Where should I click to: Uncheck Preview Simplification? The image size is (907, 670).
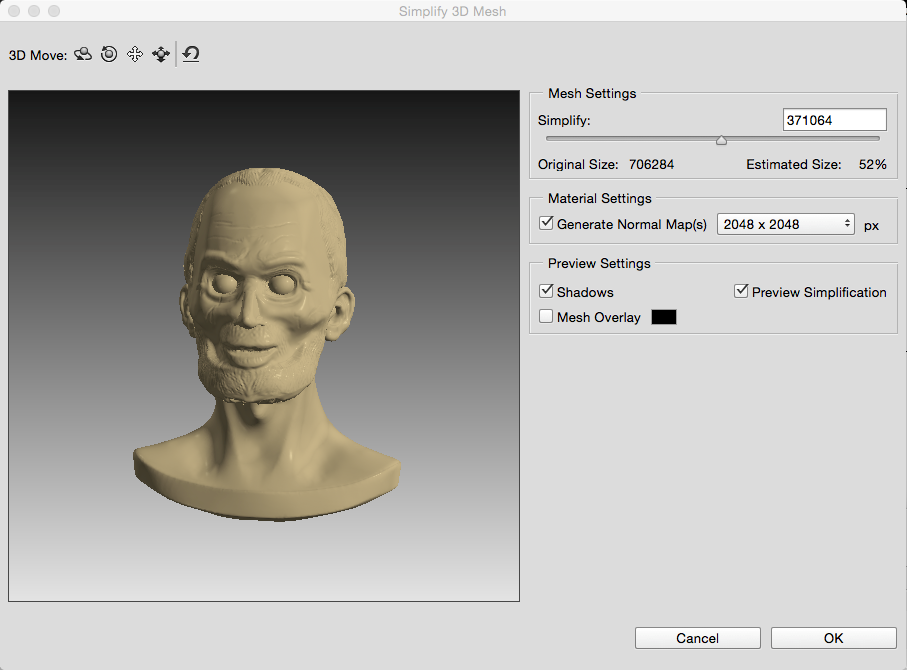[x=741, y=291]
